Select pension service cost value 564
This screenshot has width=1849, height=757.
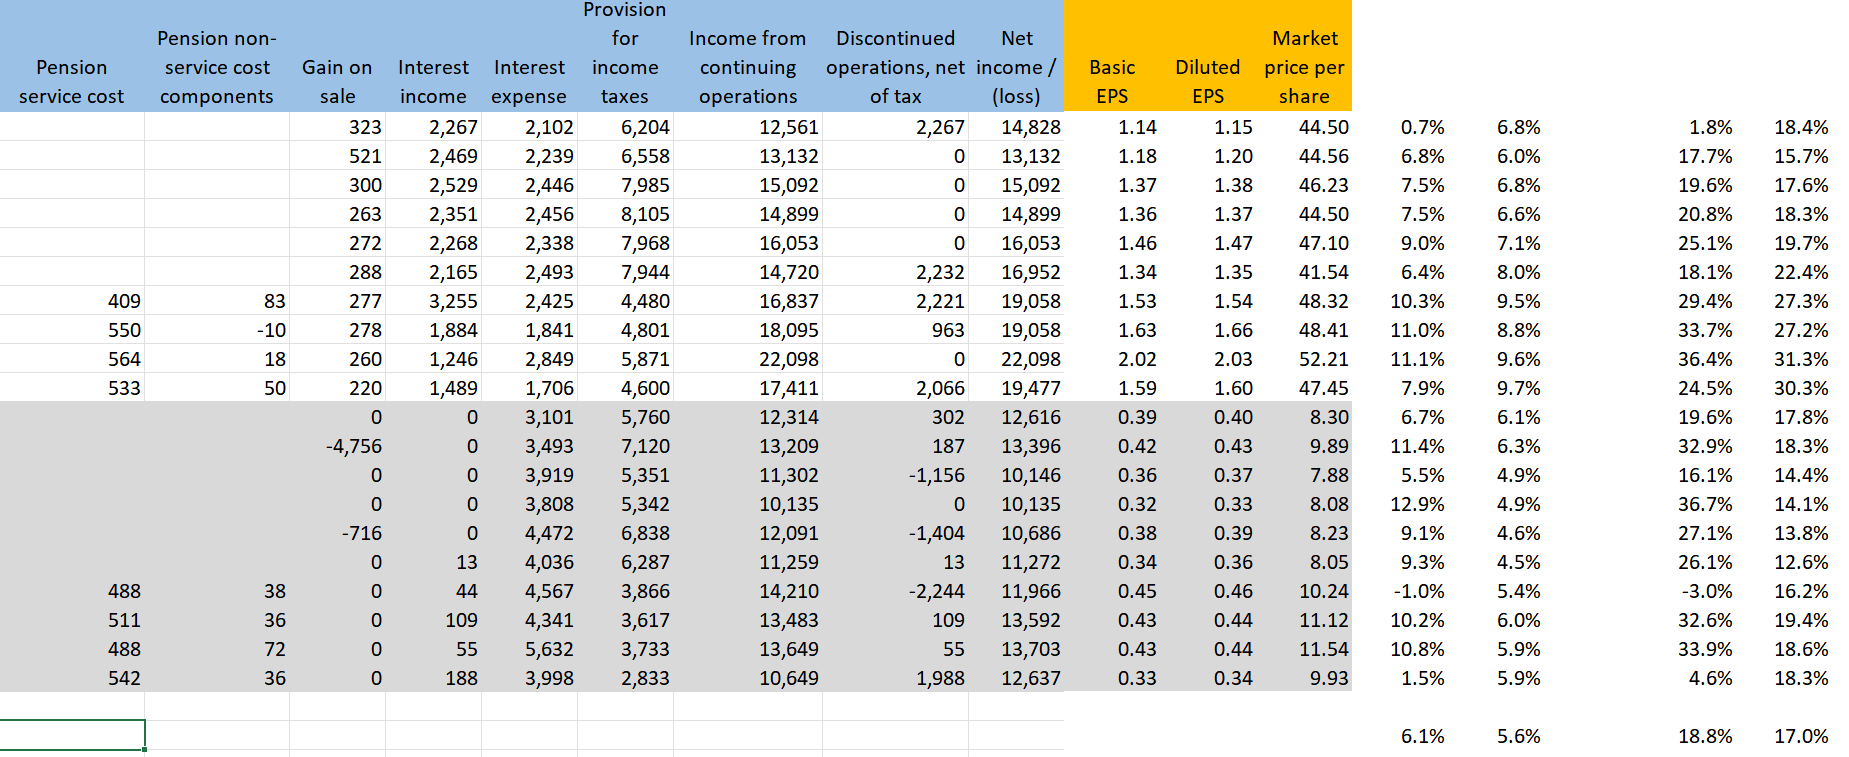pos(124,359)
